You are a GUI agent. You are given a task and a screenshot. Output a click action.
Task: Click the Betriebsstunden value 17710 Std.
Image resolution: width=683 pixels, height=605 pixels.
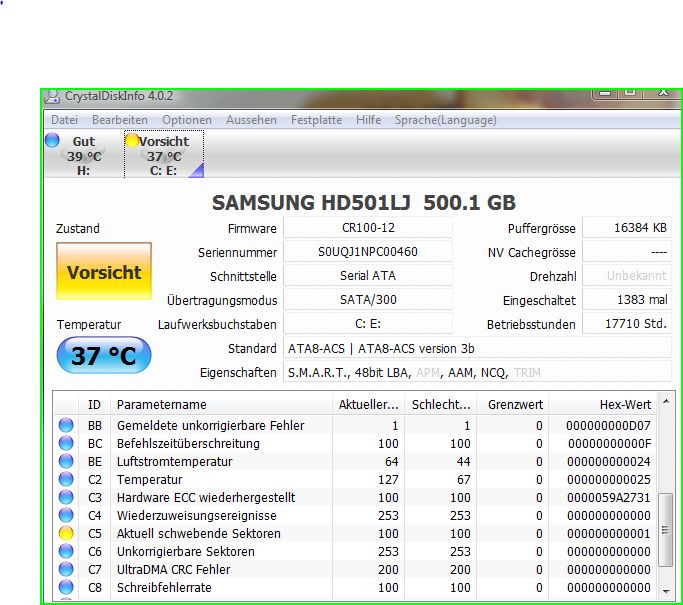627,324
